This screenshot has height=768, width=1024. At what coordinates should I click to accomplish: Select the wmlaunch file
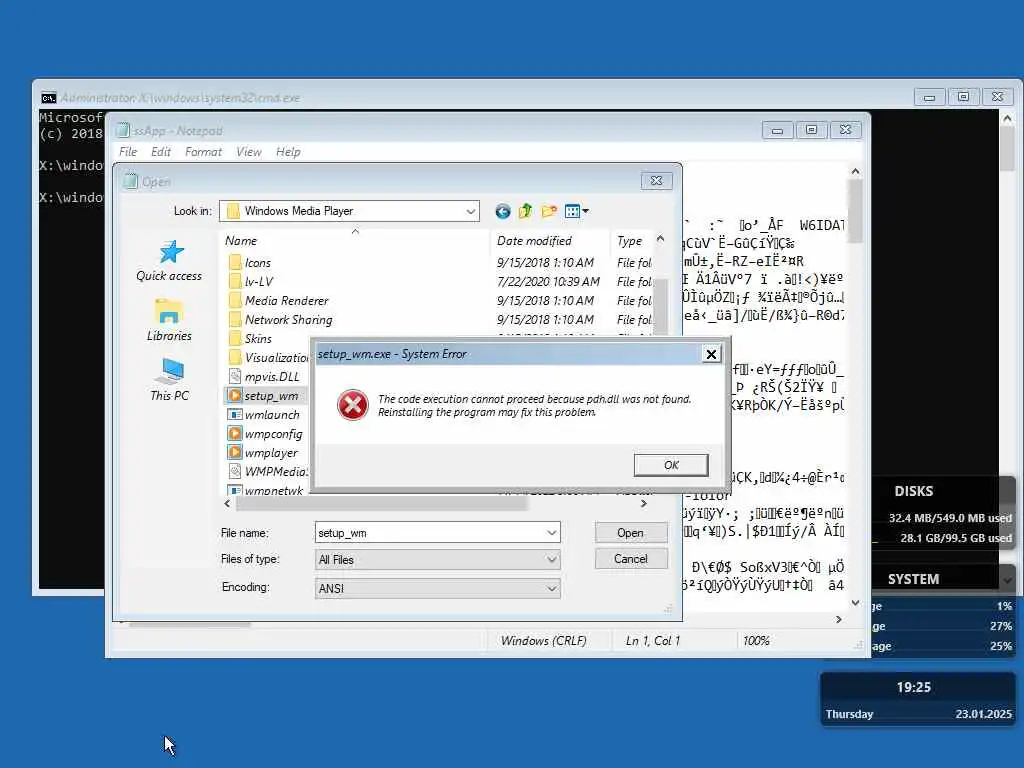tap(272, 415)
